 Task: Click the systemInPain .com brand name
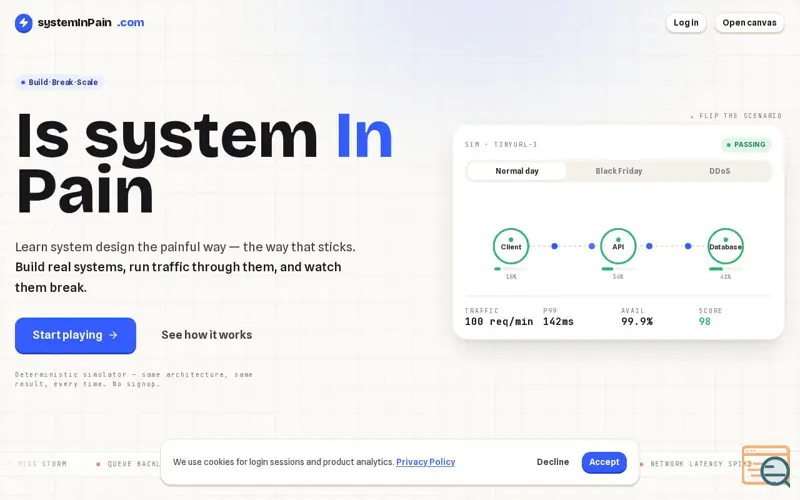(91, 22)
